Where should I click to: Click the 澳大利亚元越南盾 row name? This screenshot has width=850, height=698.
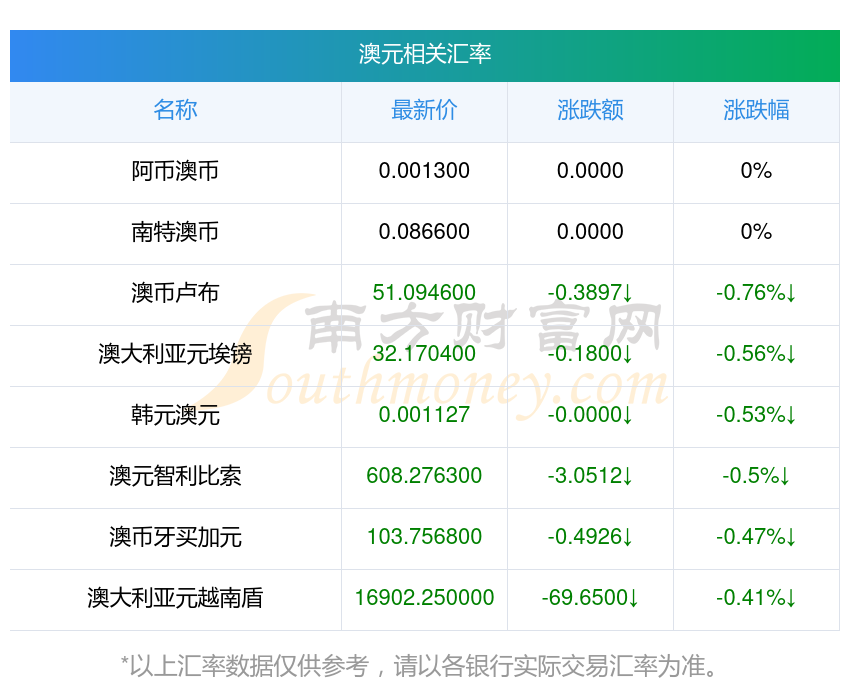pyautogui.click(x=175, y=598)
